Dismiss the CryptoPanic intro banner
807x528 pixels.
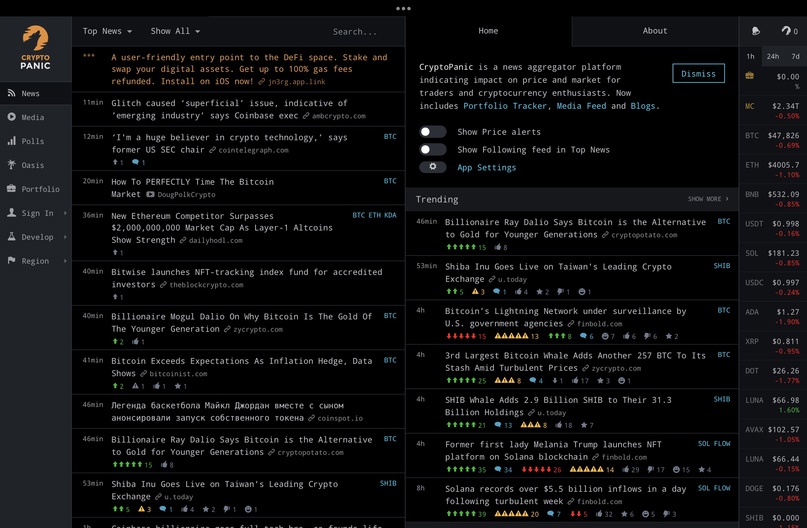click(x=698, y=73)
